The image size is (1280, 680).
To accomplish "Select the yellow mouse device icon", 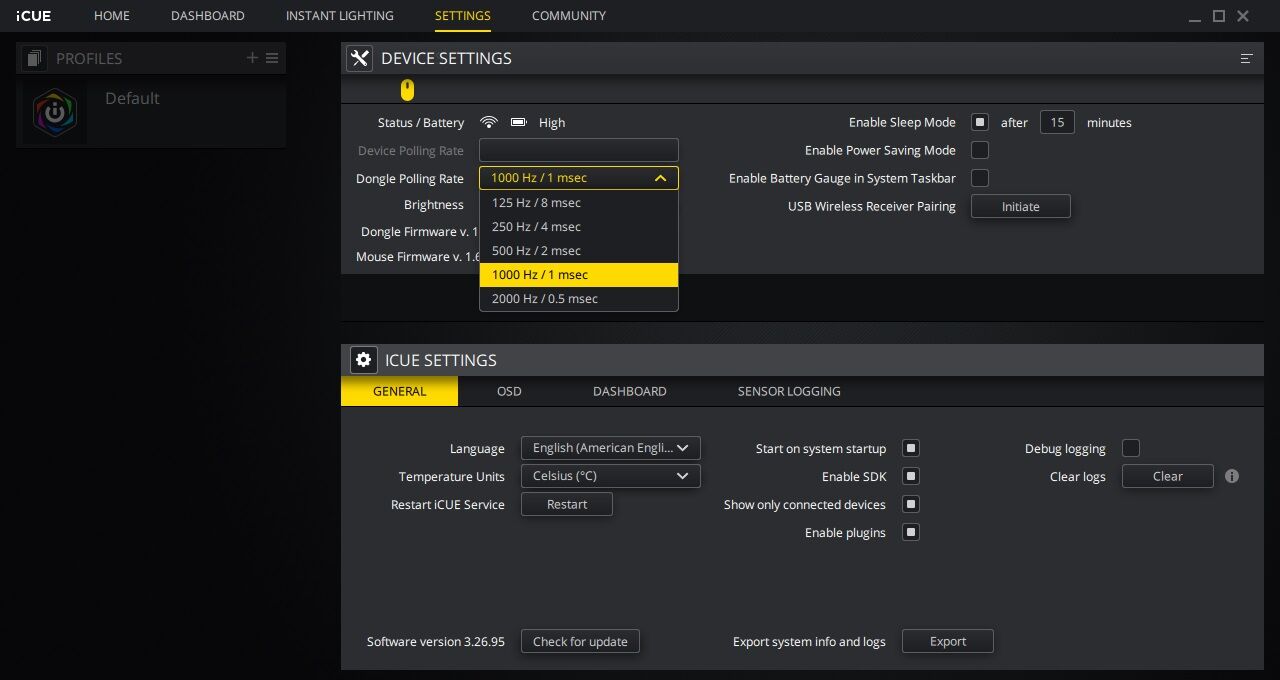I will tap(407, 90).
